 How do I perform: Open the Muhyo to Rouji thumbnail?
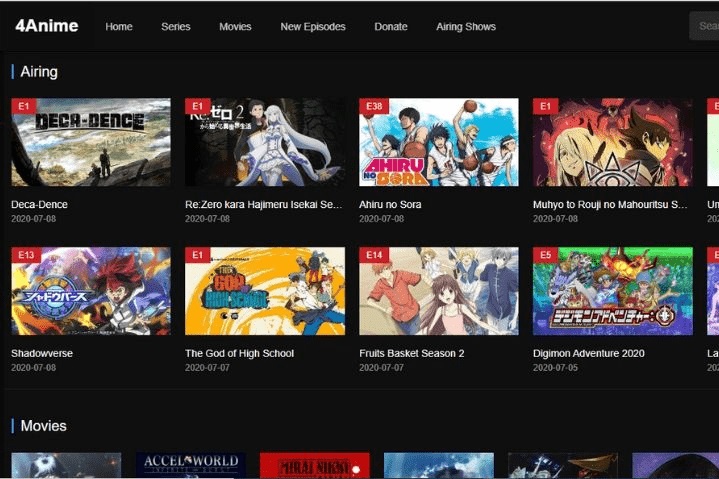613,142
